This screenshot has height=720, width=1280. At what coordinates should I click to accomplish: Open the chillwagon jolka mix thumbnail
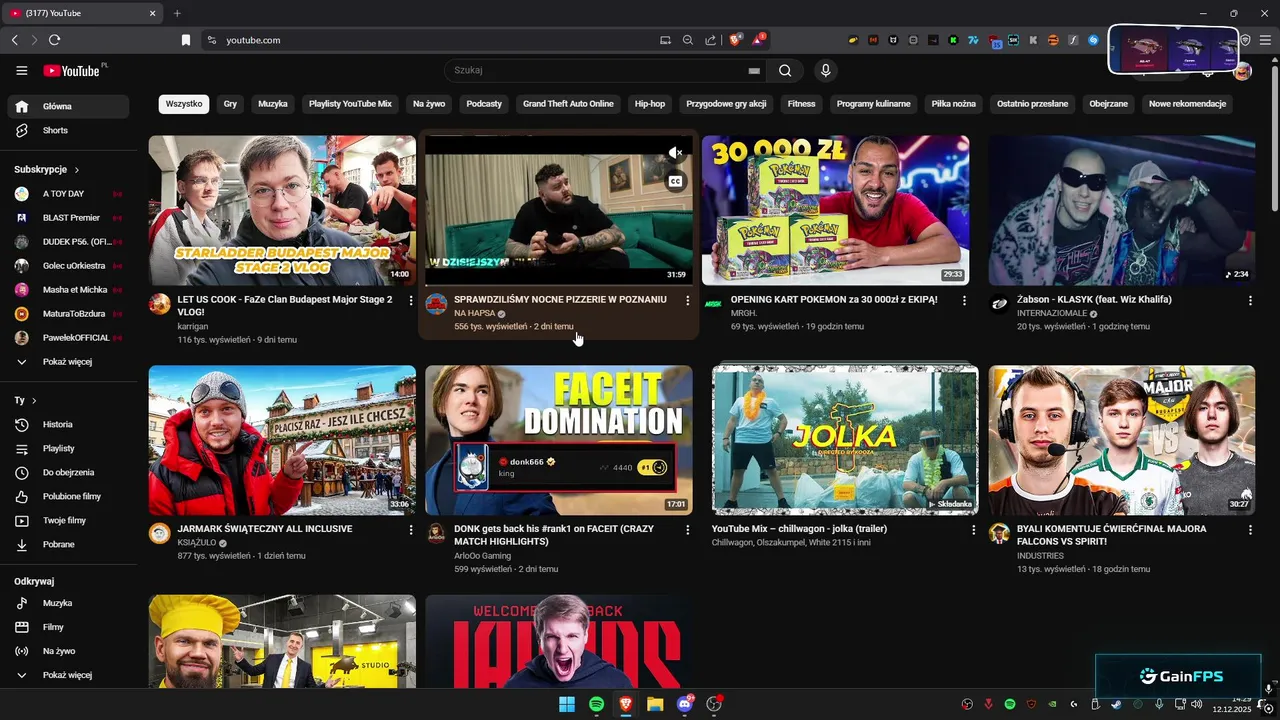click(845, 440)
